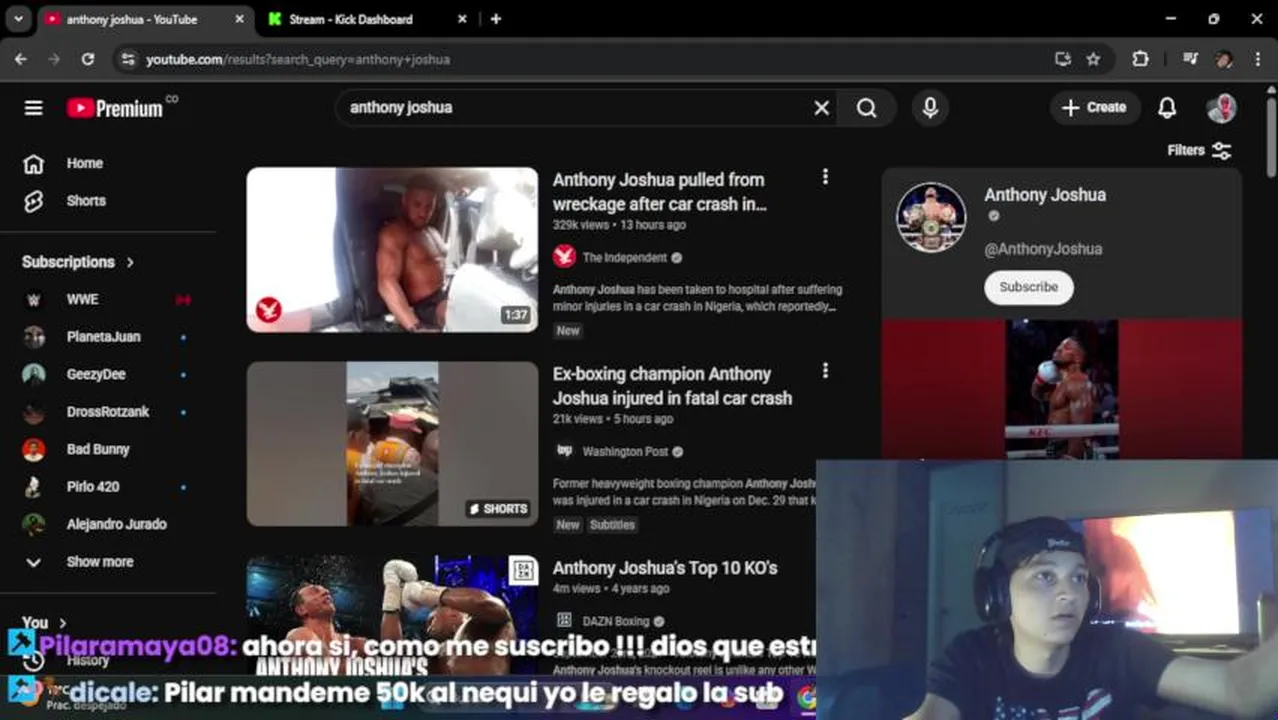Screen dimensions: 1278x720
Task: Open more options for the wreckage video
Action: click(825, 177)
